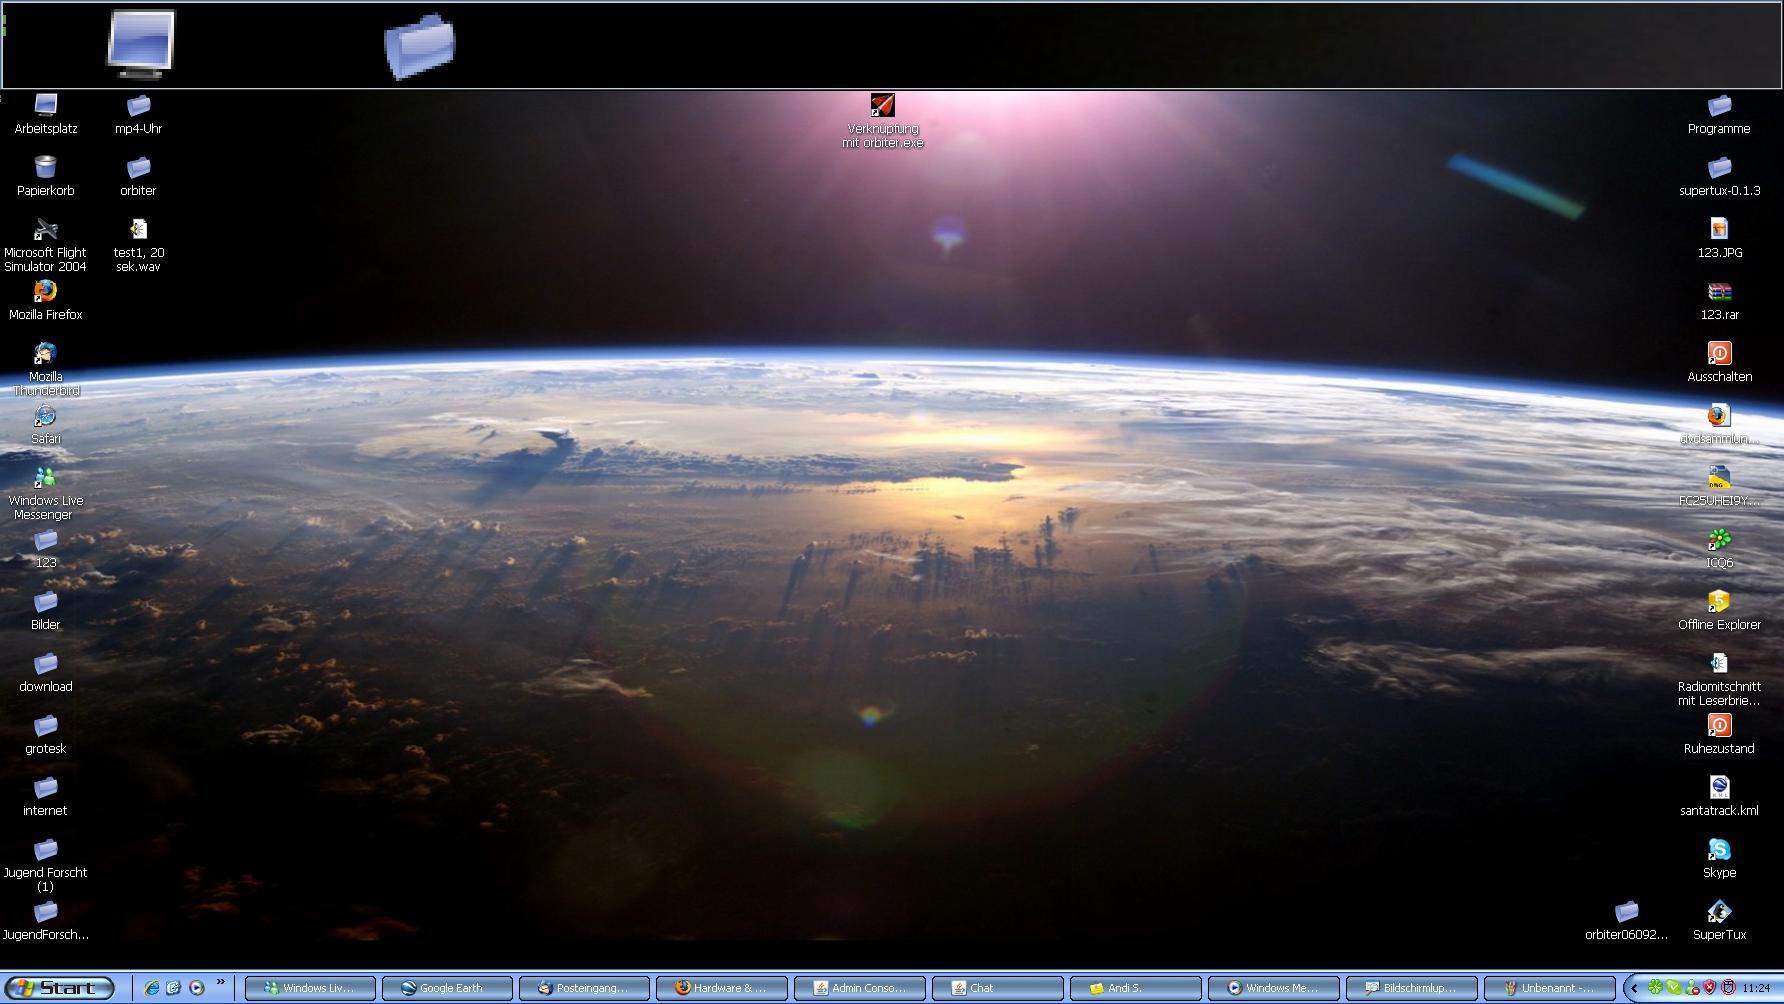Launch Mozilla Thunderbird from the desktop
The height and width of the screenshot is (1004, 1784).
(45, 354)
